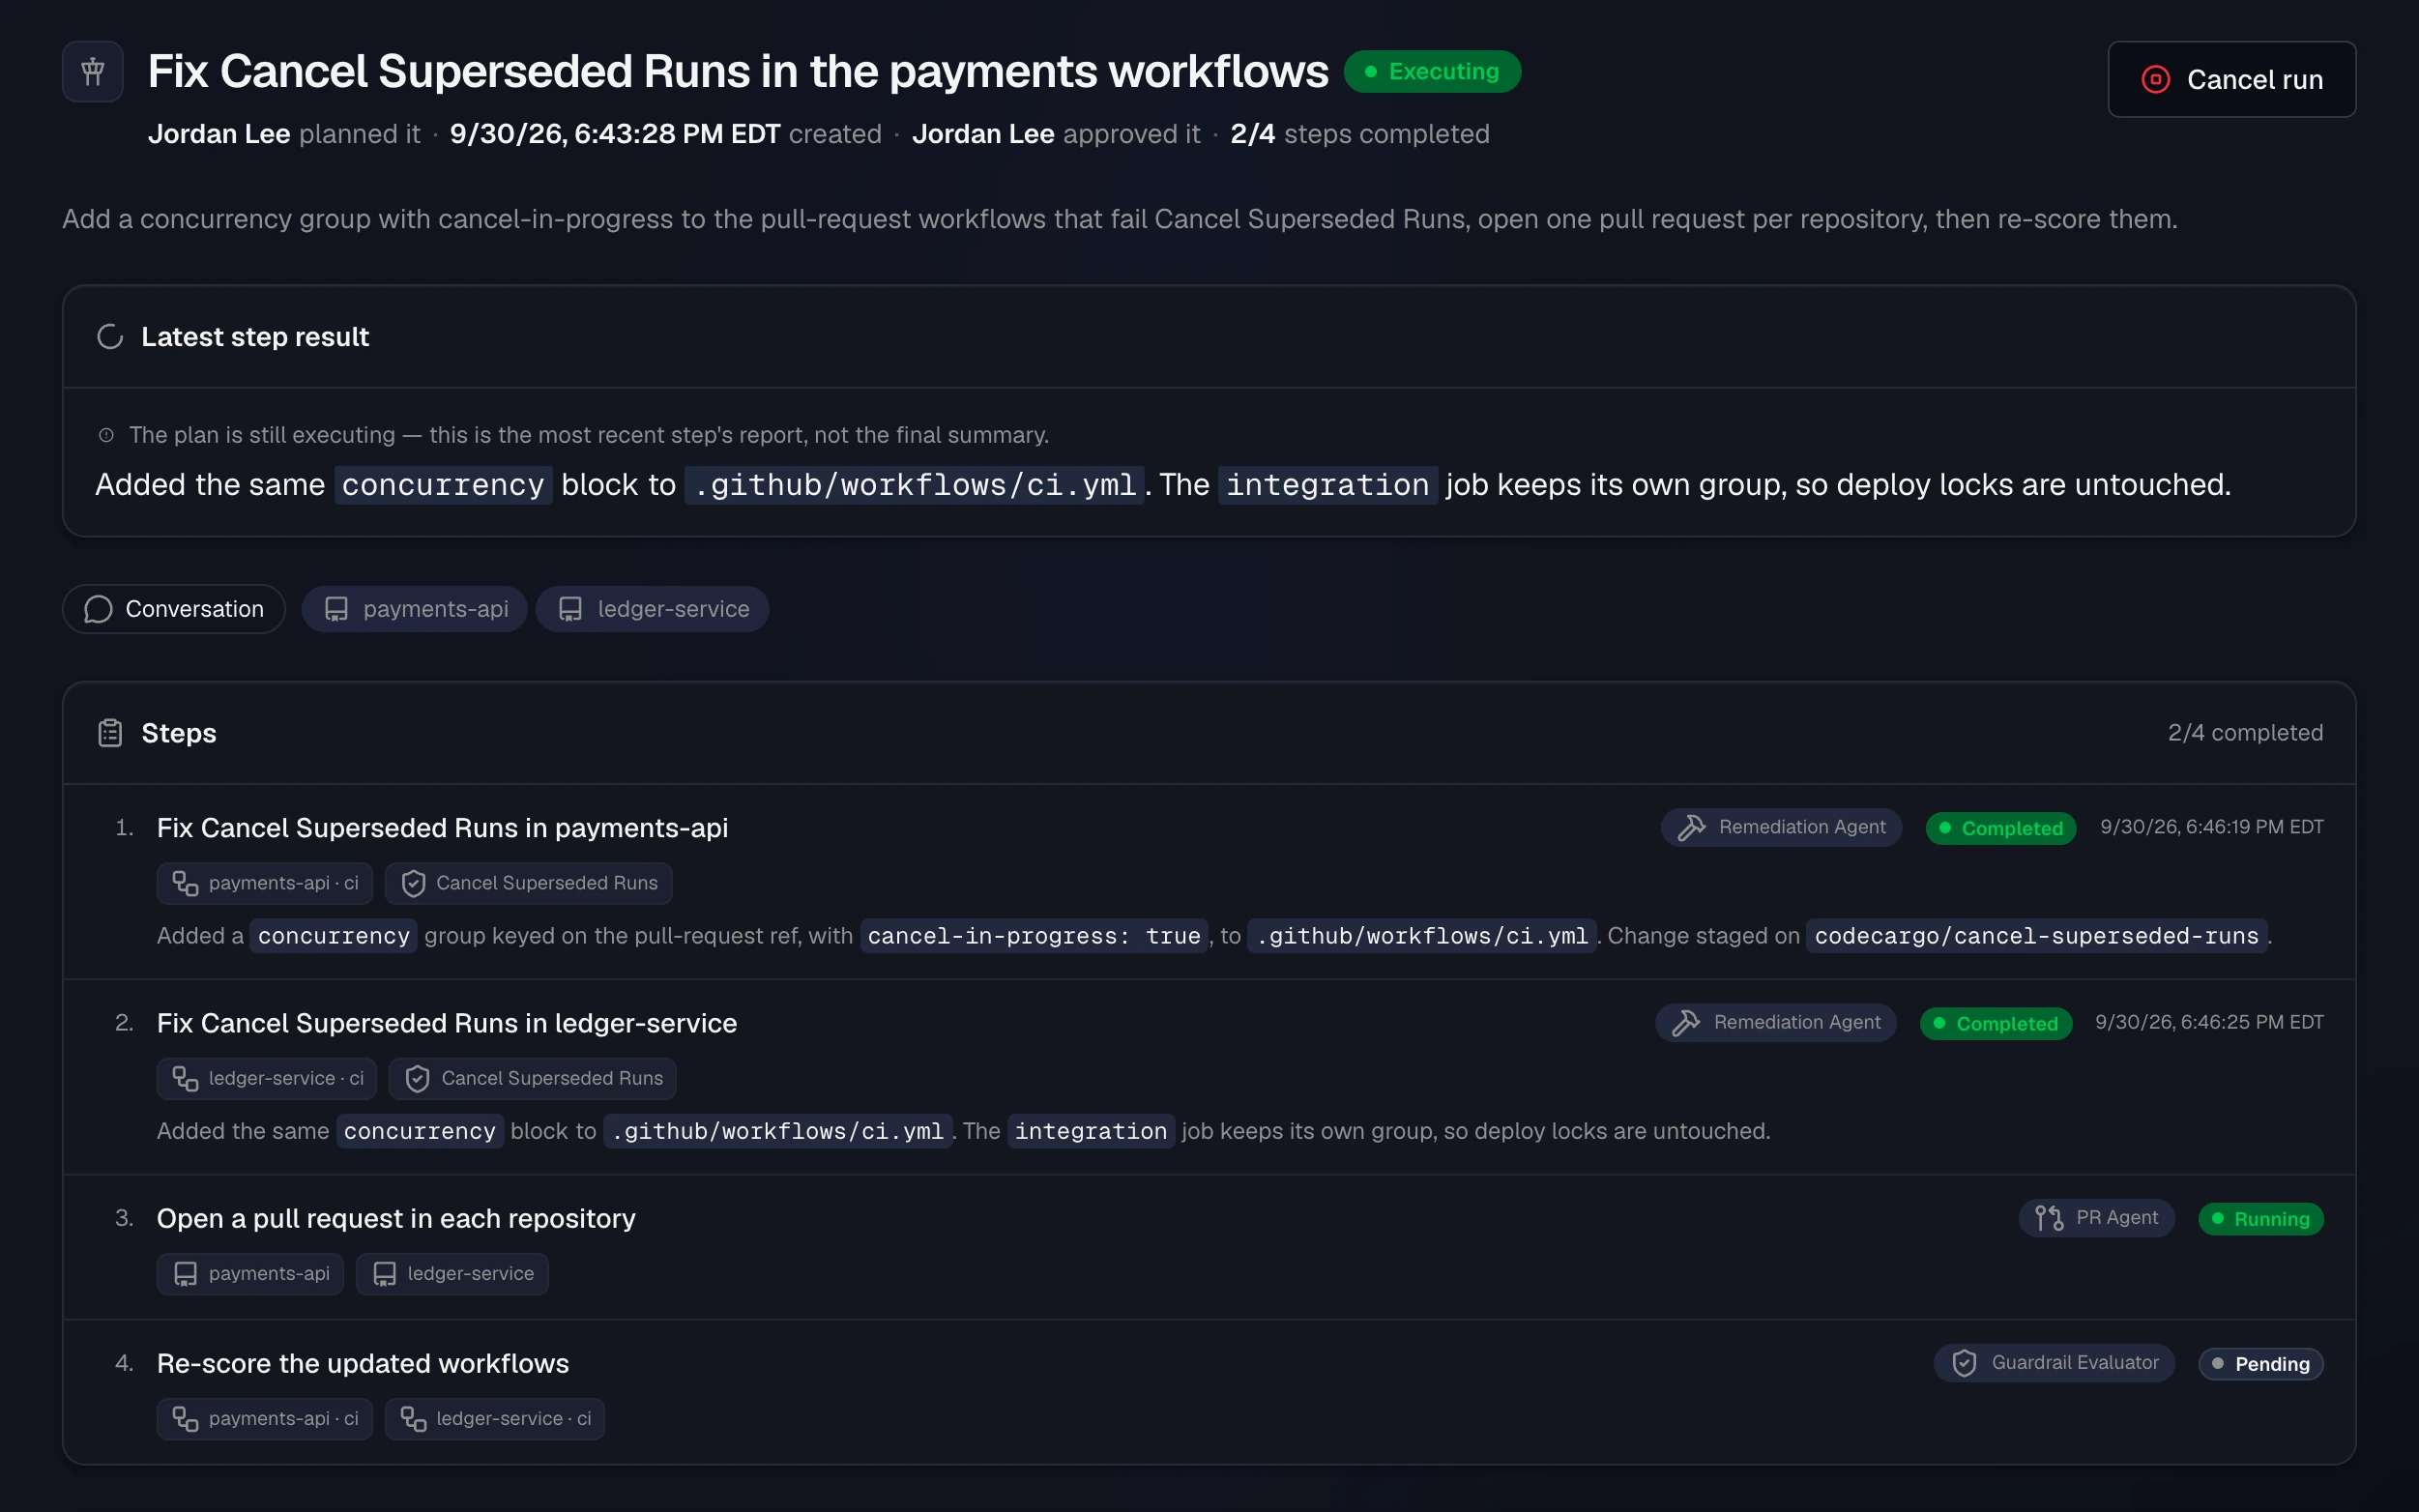Click the payments-api repo chip in step 3
The height and width of the screenshot is (1512, 2419).
point(250,1273)
